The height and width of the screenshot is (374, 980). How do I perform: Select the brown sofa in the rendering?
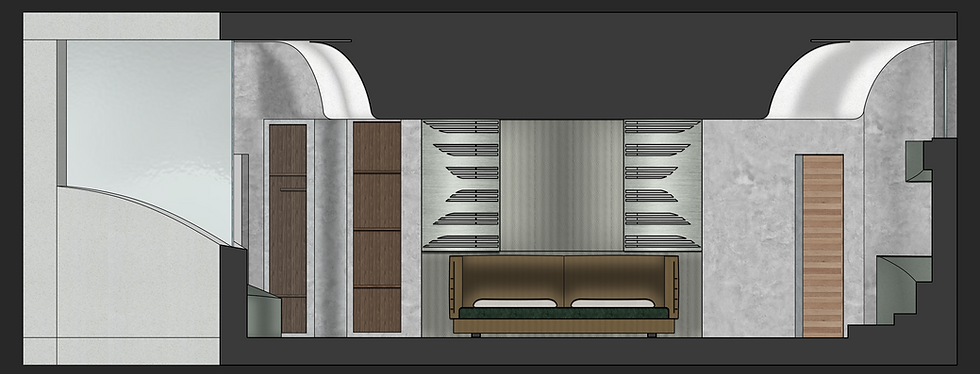click(x=564, y=295)
